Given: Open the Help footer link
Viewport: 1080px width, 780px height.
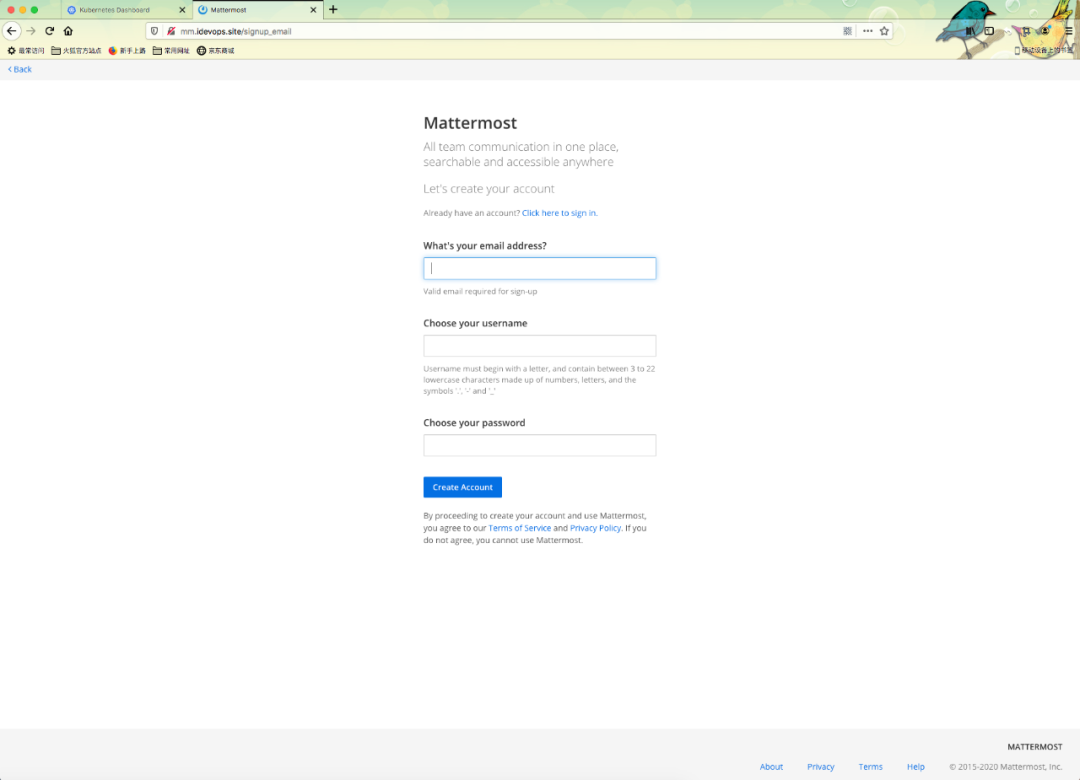Looking at the screenshot, I should (x=915, y=767).
